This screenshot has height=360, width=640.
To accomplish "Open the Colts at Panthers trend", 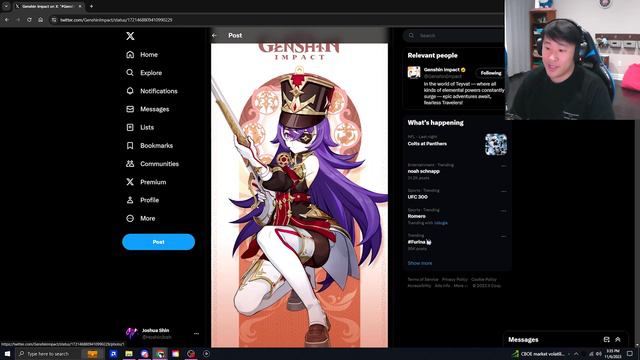I will 427,144.
